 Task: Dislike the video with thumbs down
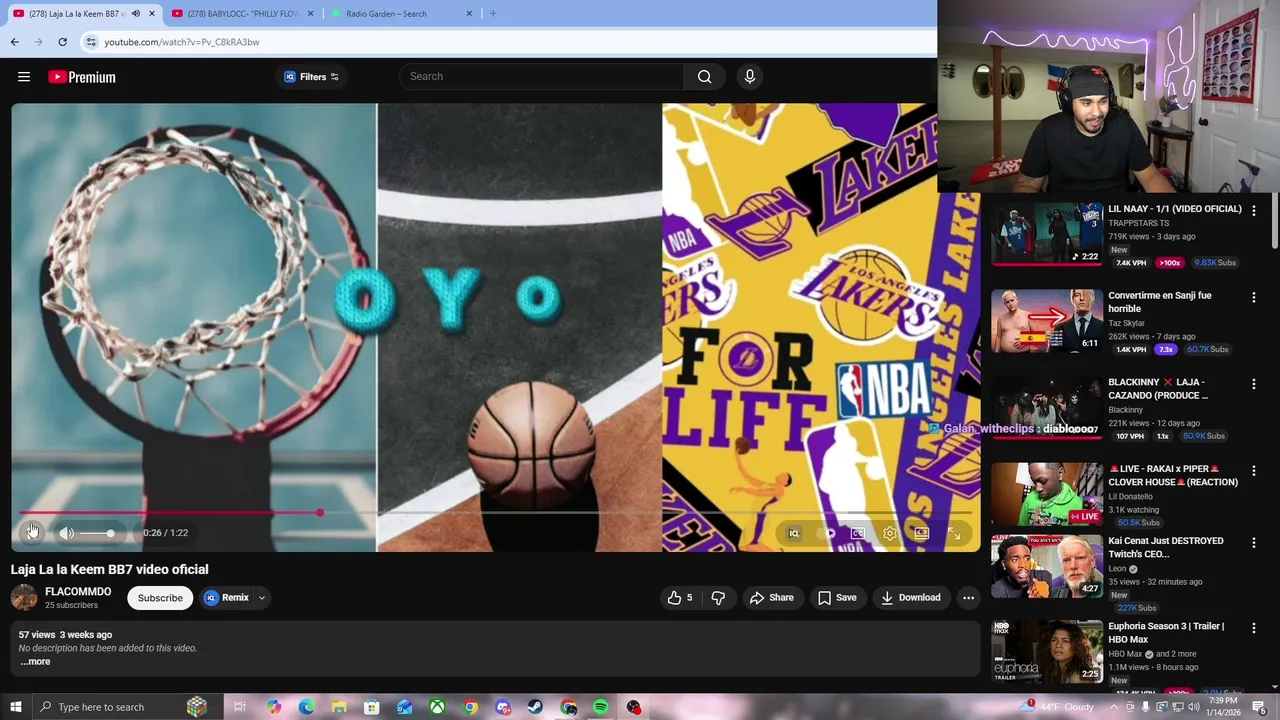[718, 598]
